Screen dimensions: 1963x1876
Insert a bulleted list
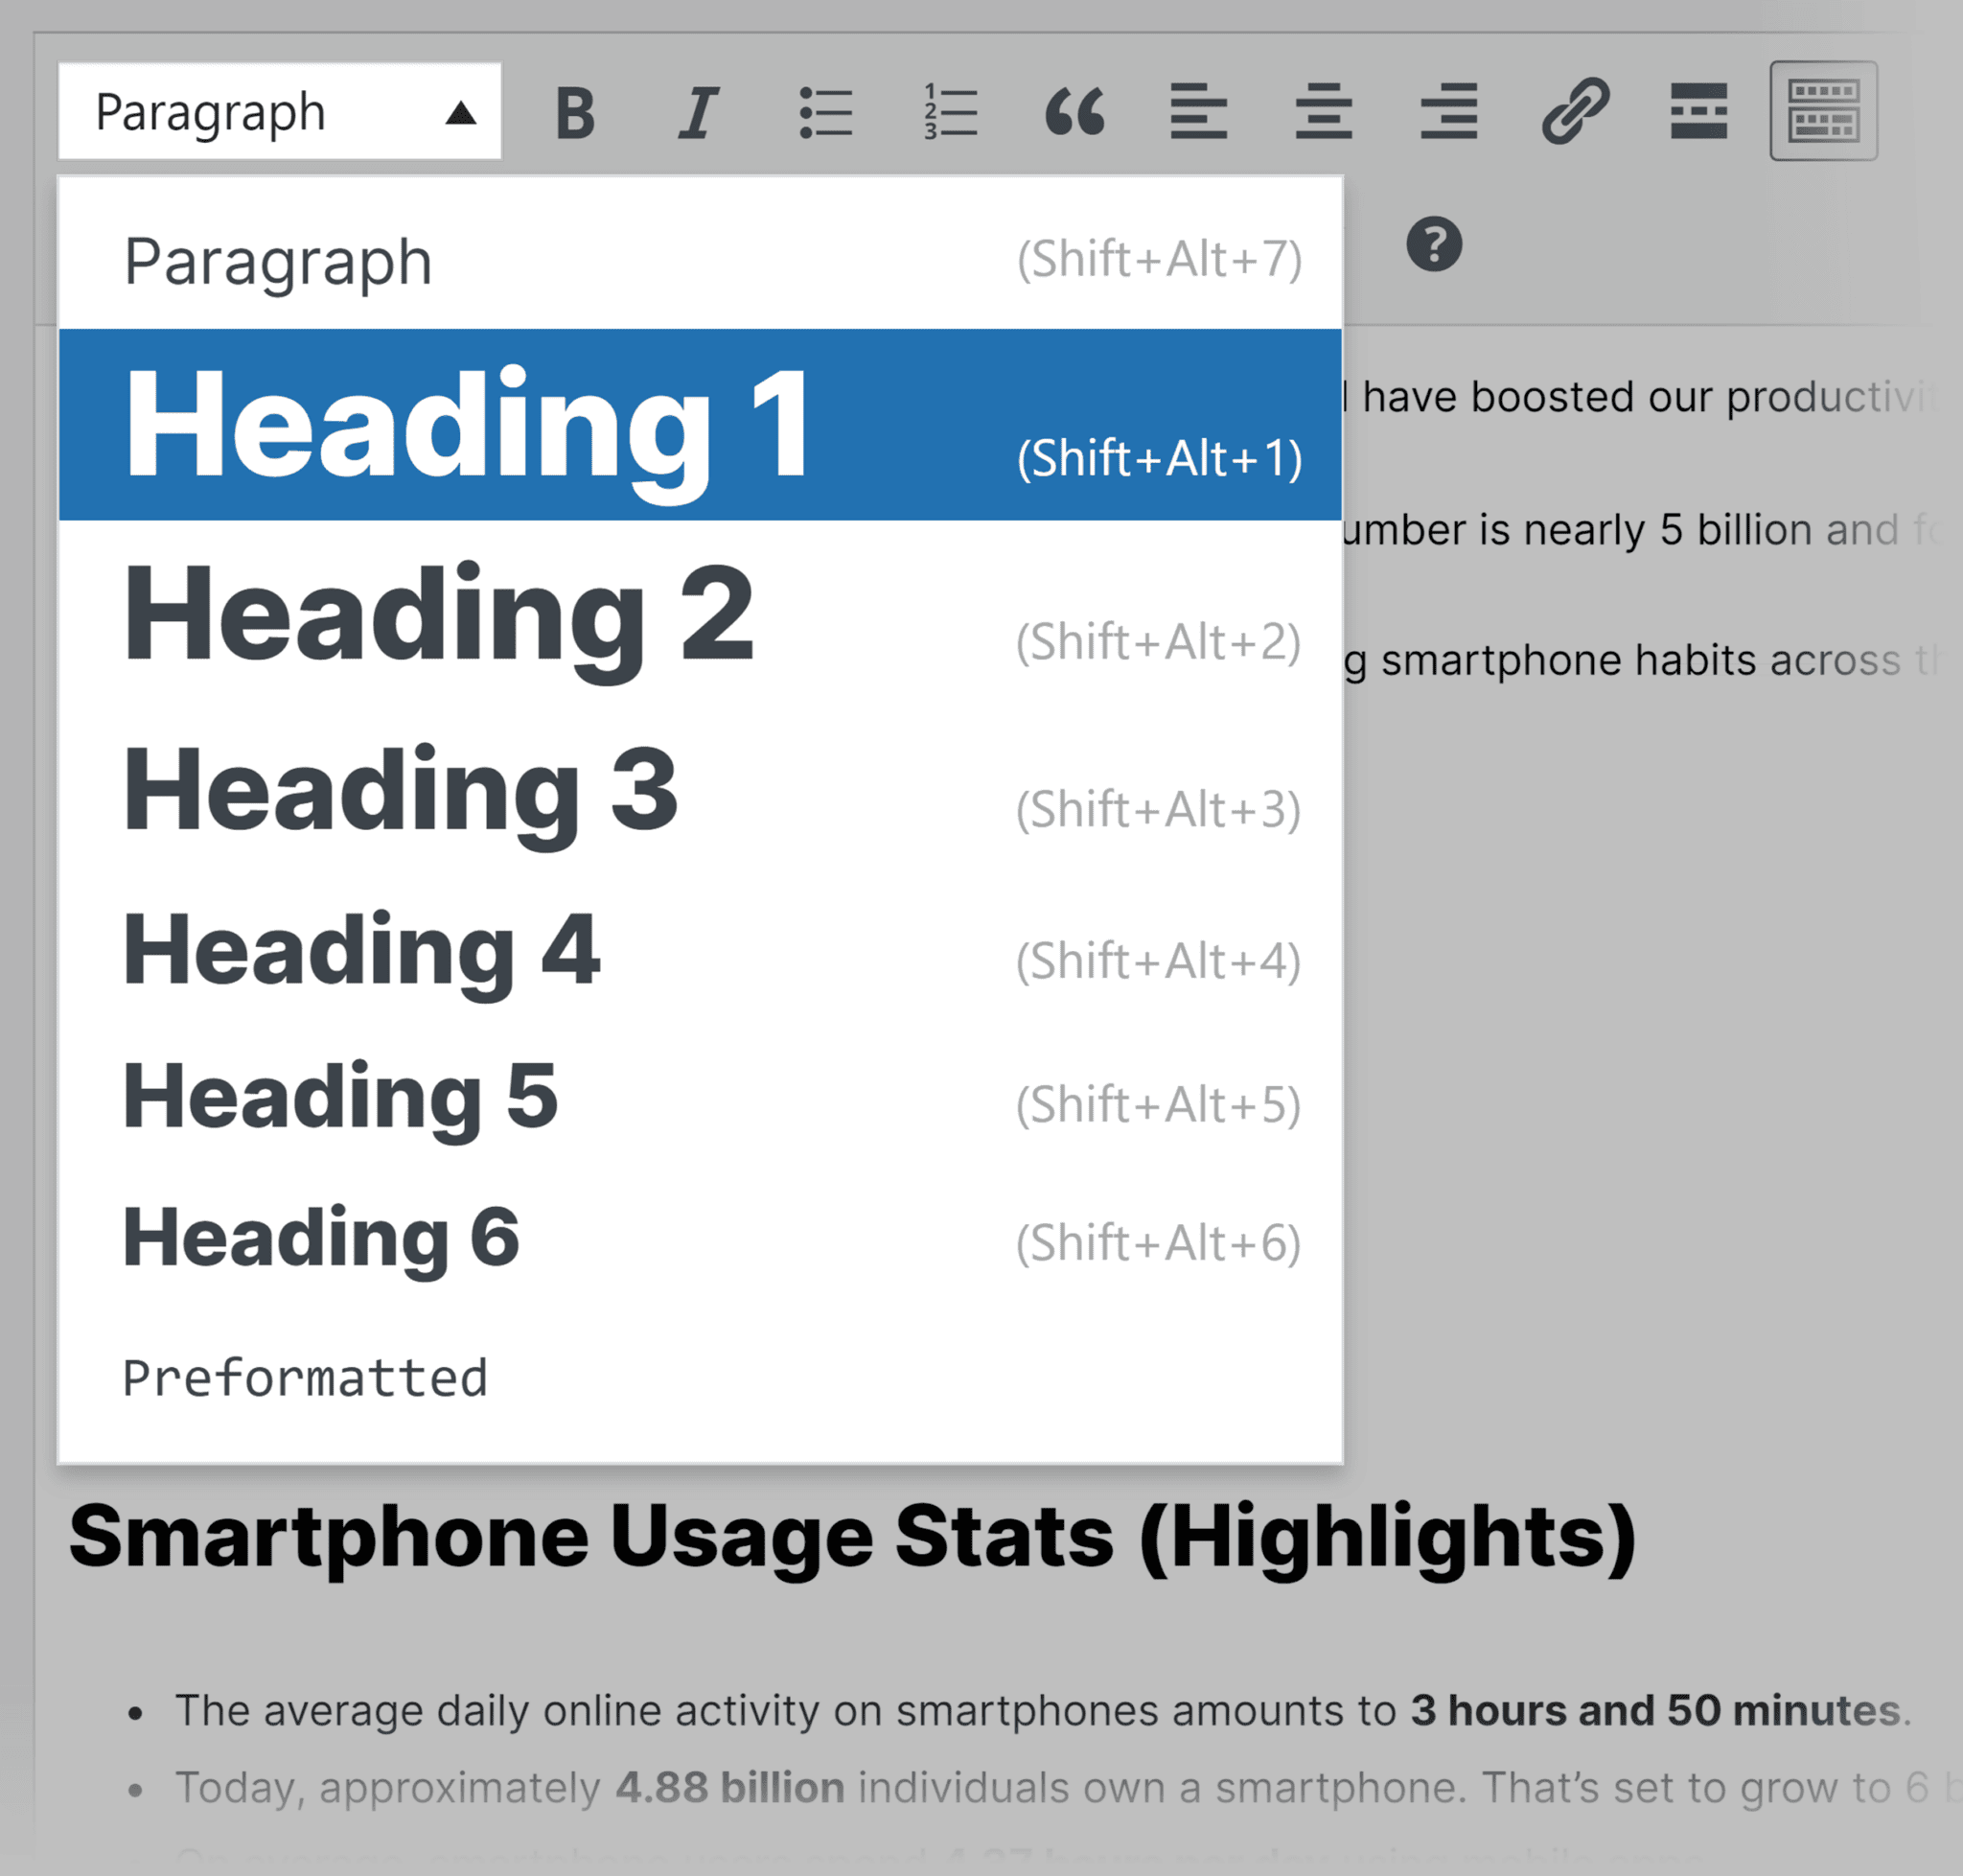(x=825, y=112)
